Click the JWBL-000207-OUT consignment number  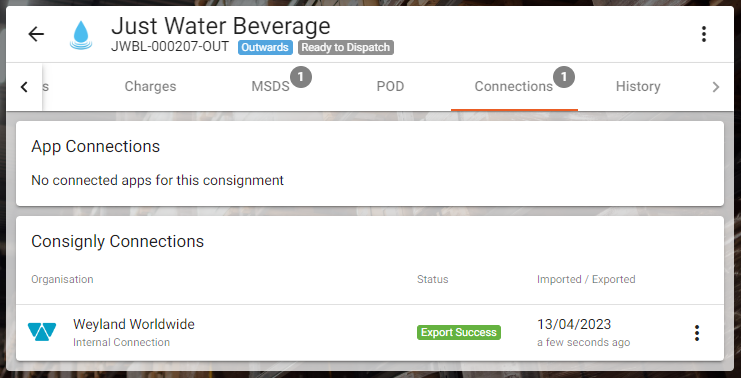click(x=170, y=47)
